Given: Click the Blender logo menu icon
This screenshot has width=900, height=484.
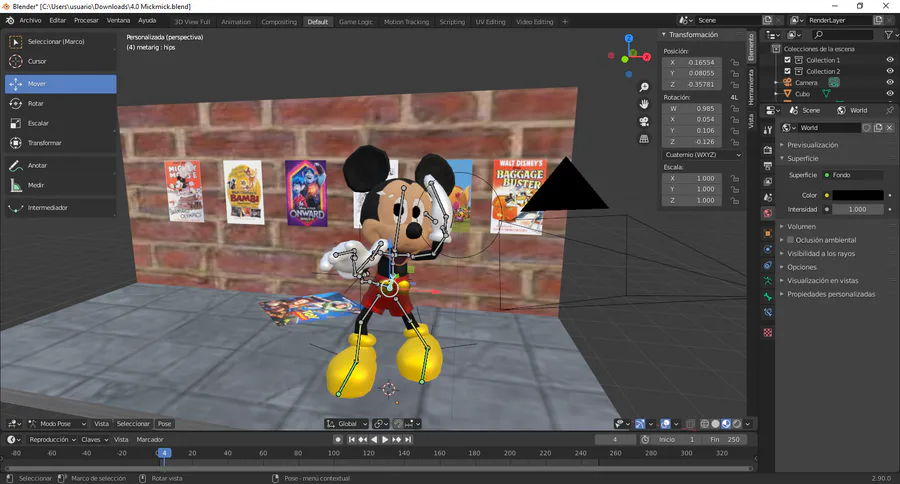Looking at the screenshot, I should click(10, 21).
